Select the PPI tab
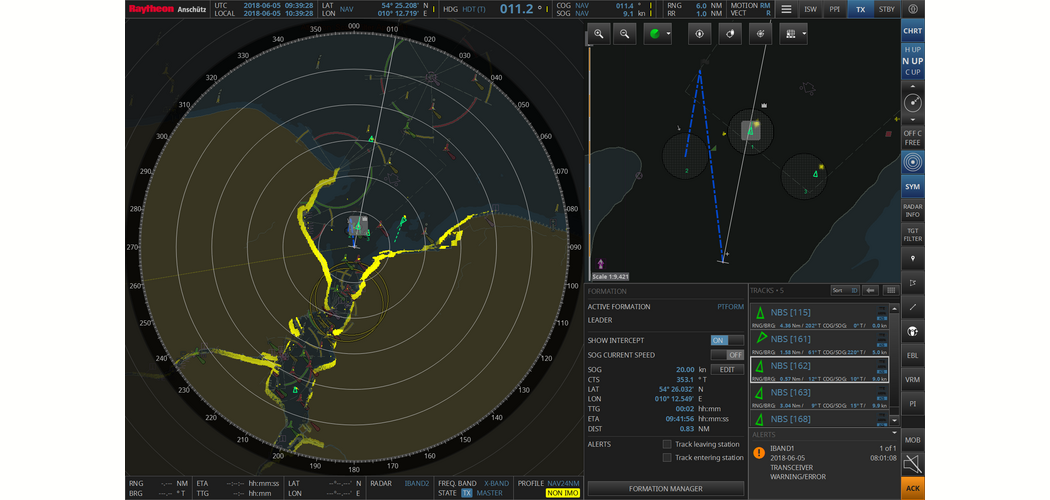1050x500 pixels. click(x=834, y=9)
